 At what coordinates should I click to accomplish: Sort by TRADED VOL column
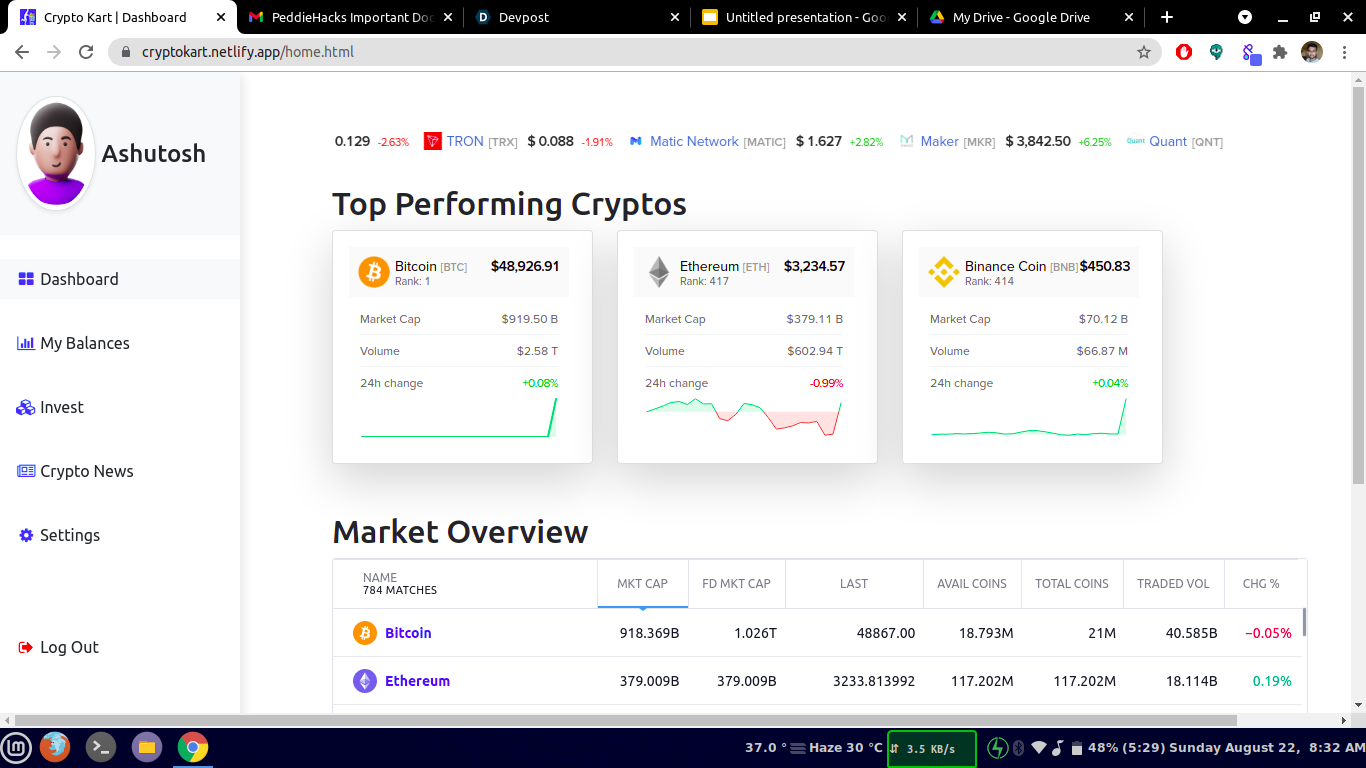click(1173, 583)
